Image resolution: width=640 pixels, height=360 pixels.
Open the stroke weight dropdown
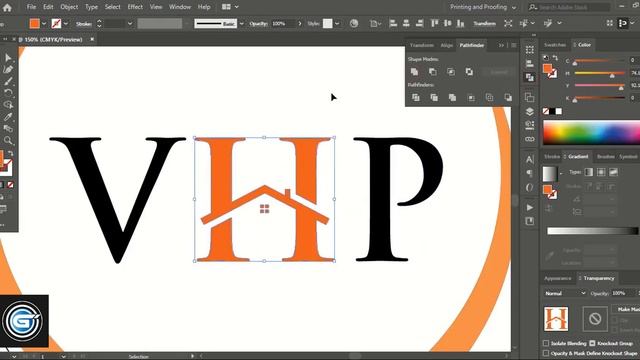(130, 24)
